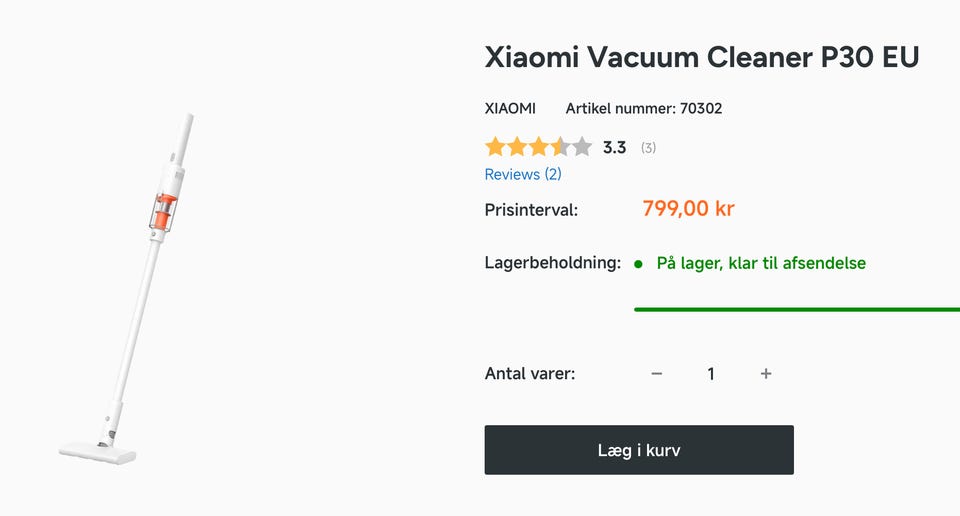Click the second rating star
The image size is (960, 516).
click(517, 148)
